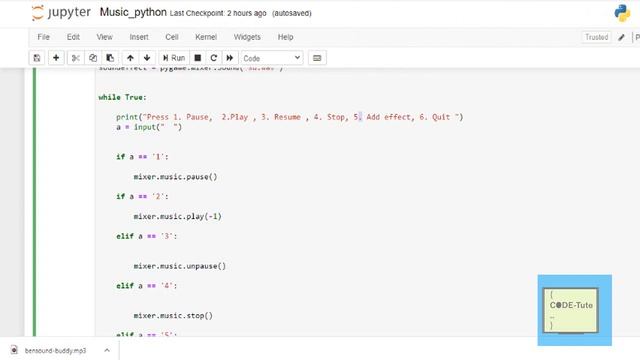Image resolution: width=640 pixels, height=360 pixels.
Task: Click the elif a == '4' line
Action: click(147, 286)
